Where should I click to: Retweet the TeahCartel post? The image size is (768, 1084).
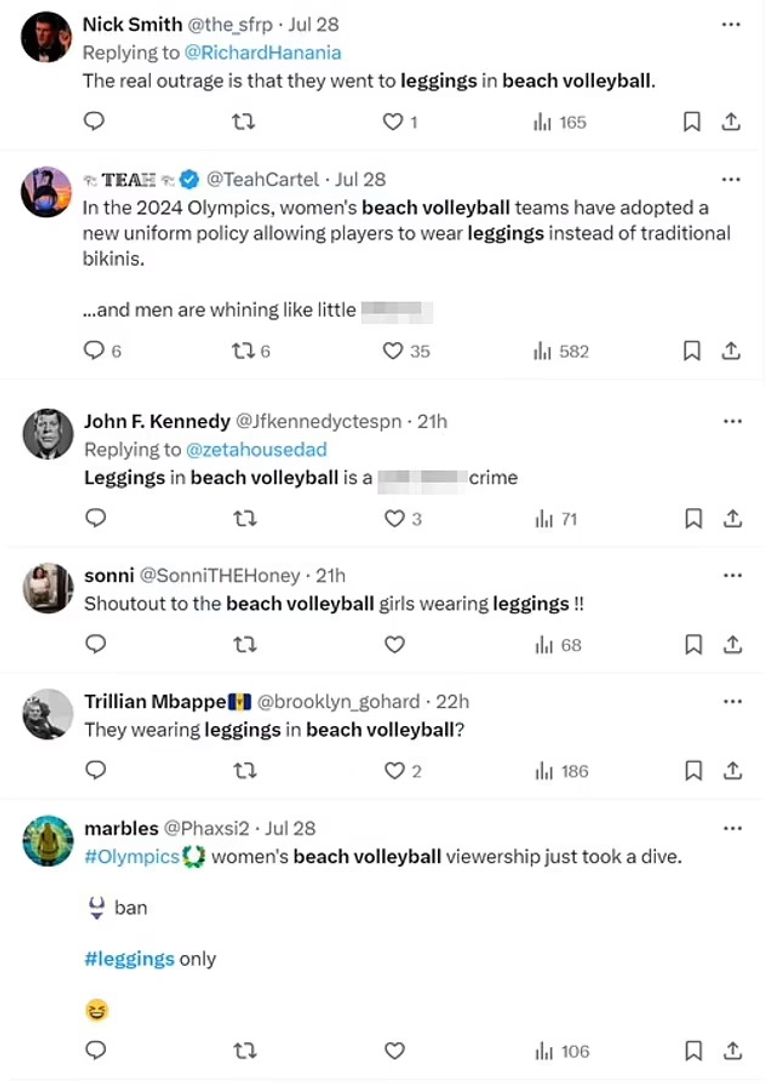pyautogui.click(x=243, y=351)
